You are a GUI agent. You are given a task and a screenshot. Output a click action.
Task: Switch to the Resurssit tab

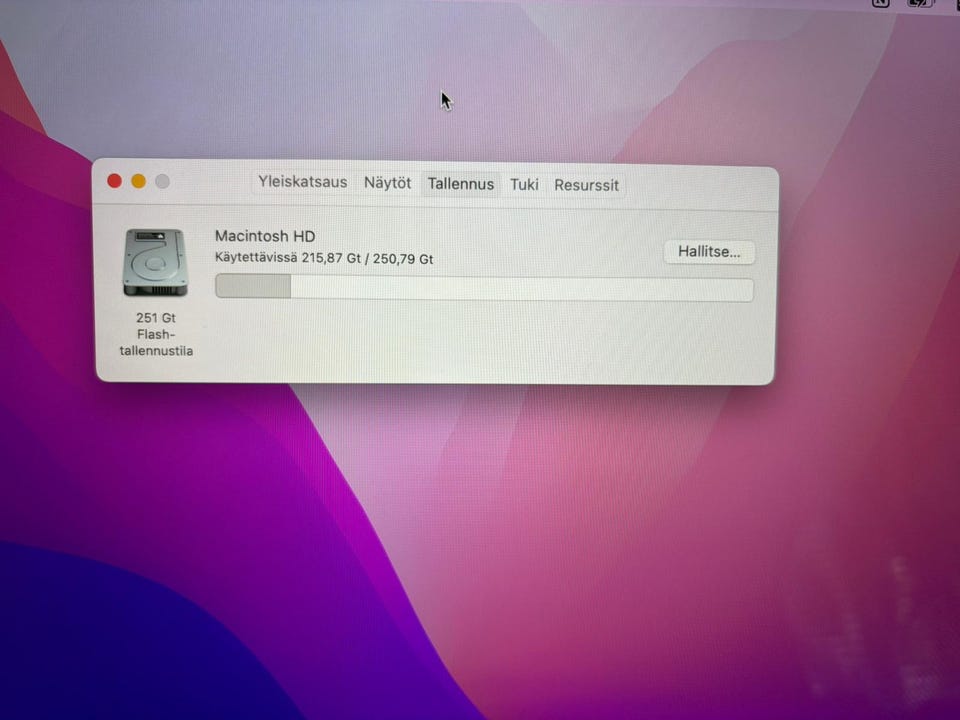[x=586, y=185]
